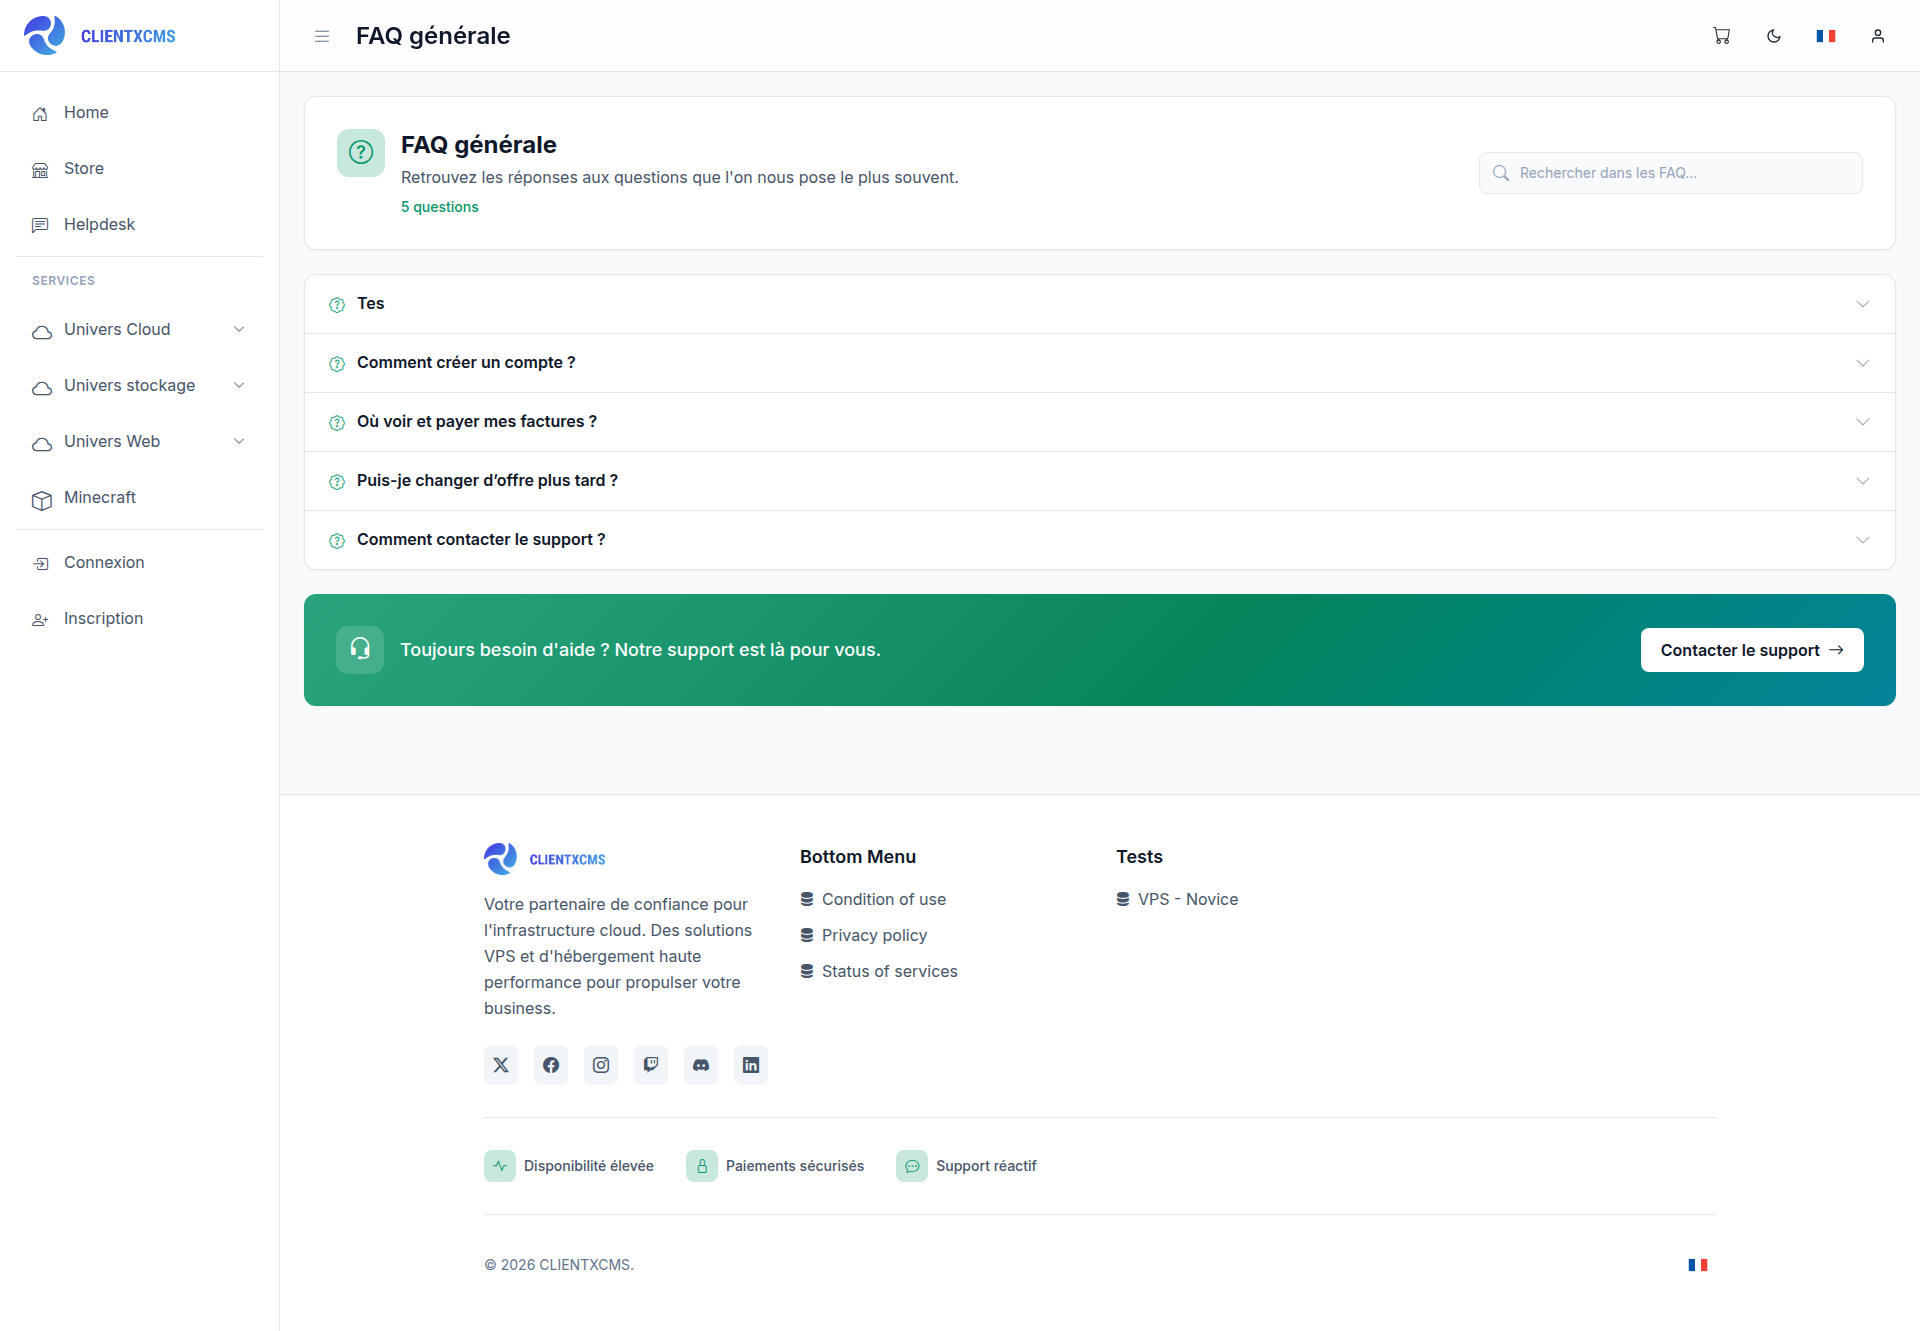Screen dimensions: 1920x1331
Task: Open the Twitch social icon
Action: (x=651, y=1065)
